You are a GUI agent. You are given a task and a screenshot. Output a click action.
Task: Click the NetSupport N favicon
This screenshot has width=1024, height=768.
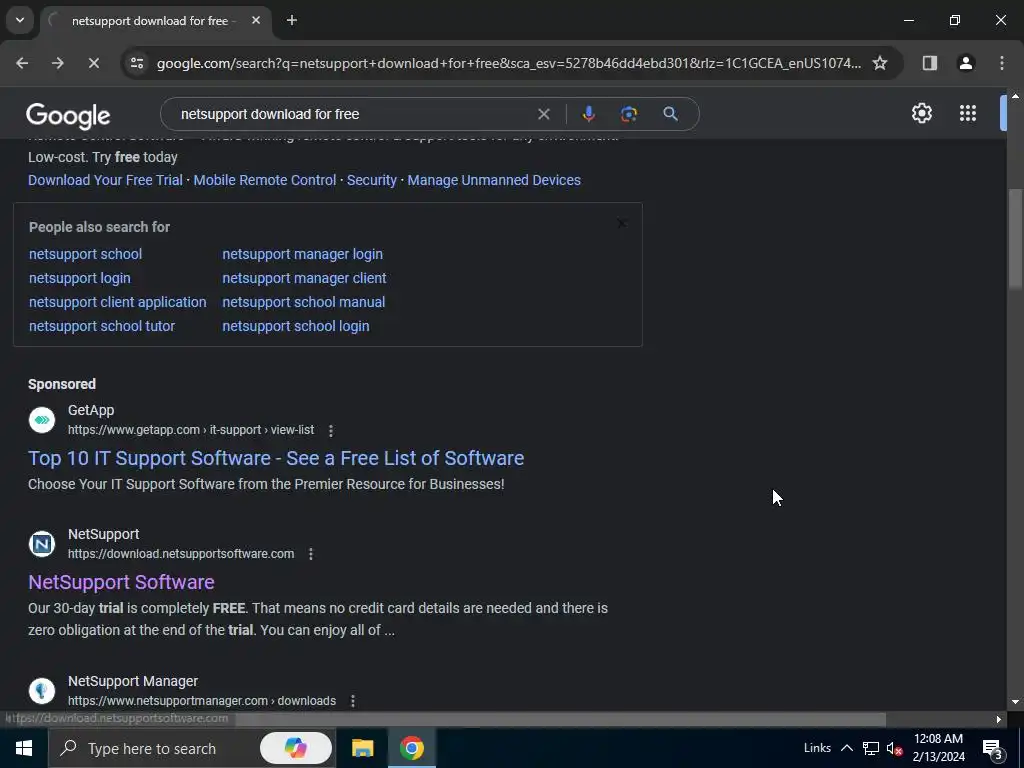(42, 543)
